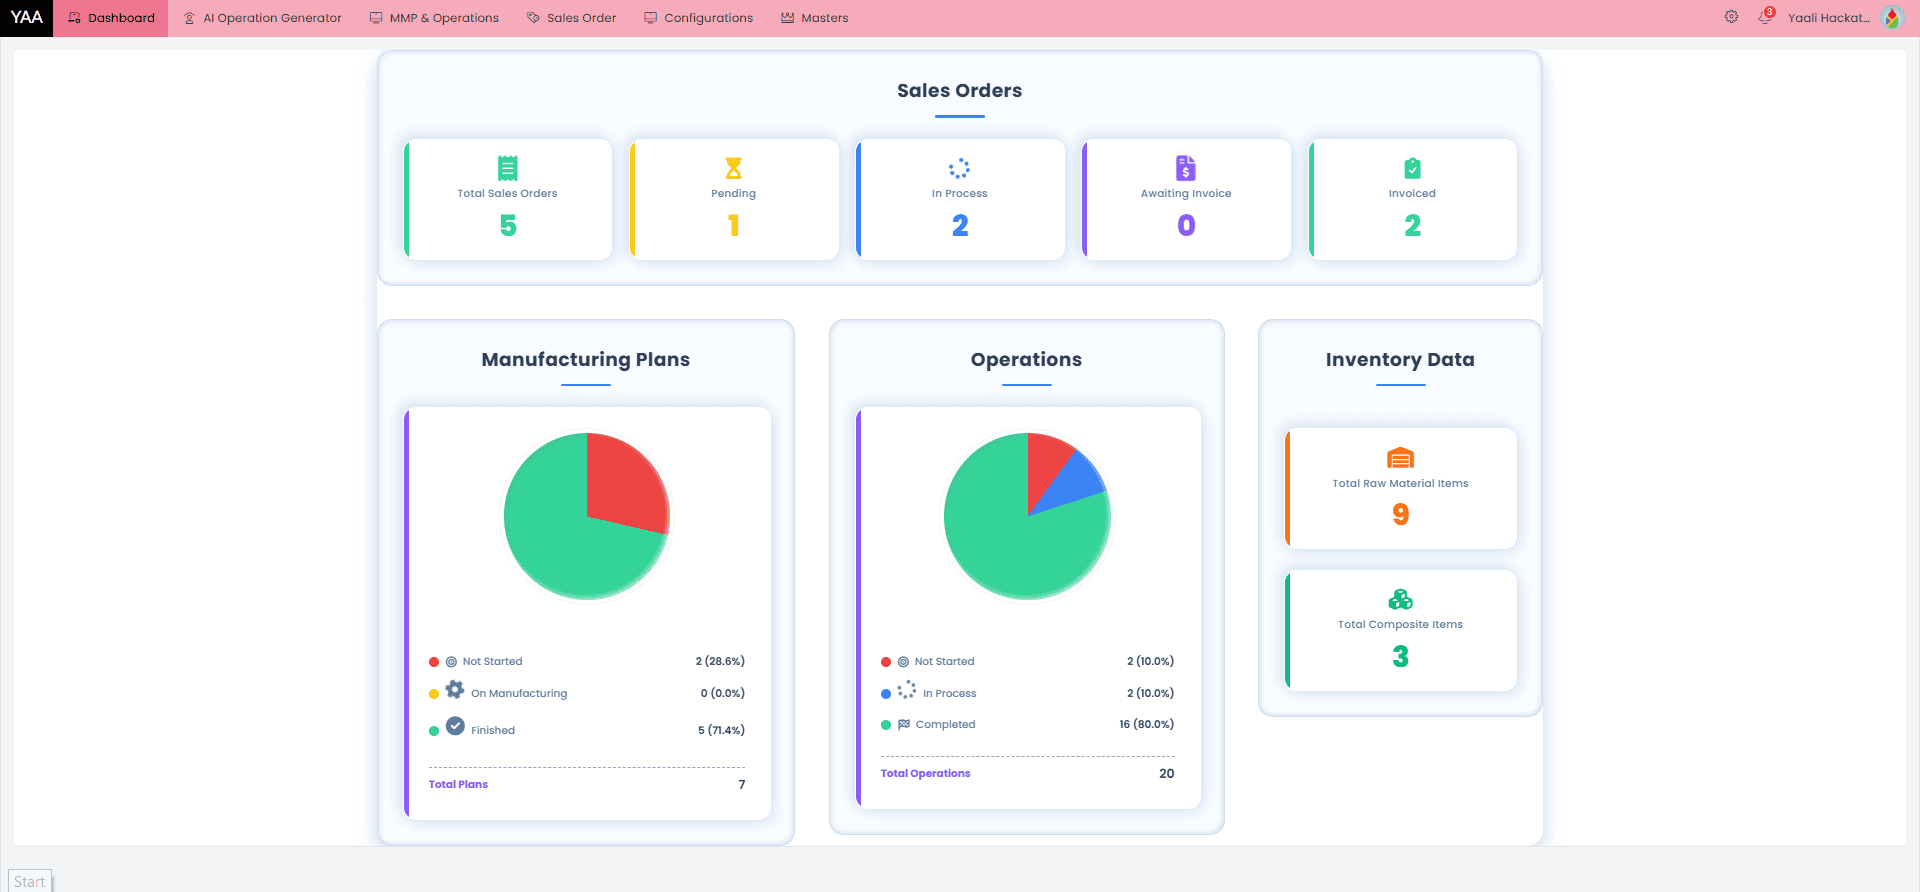Click the red Not Started manufacturing legend dot
This screenshot has height=892, width=1920.
(434, 662)
